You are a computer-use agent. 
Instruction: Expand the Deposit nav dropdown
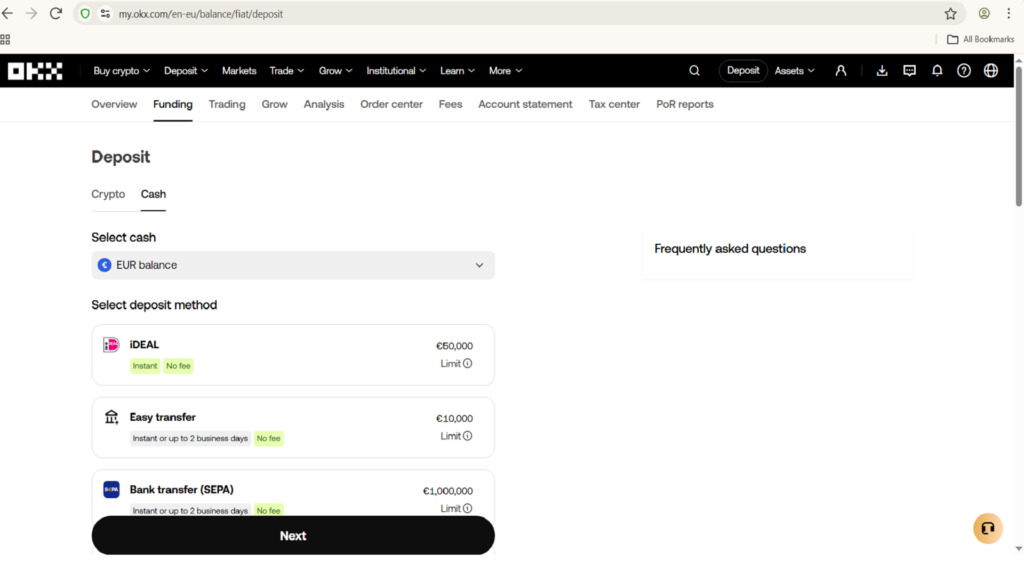click(185, 71)
